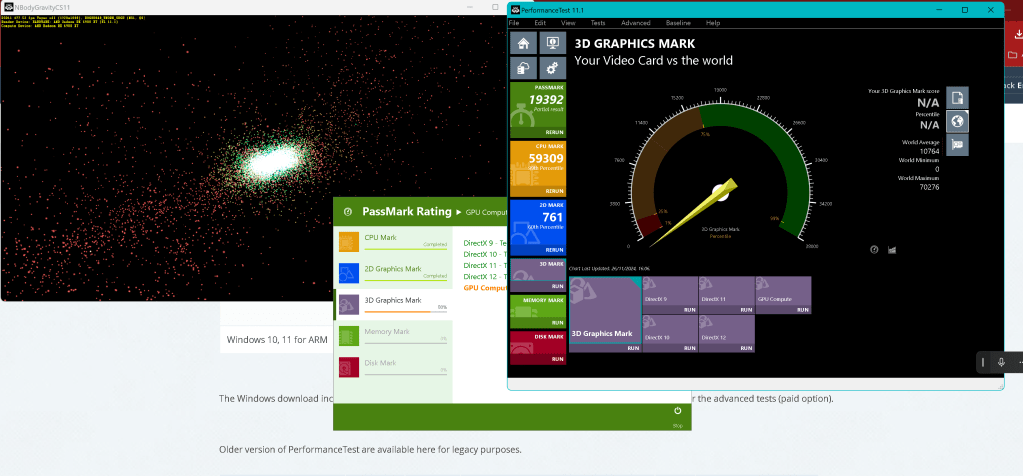
Task: Open the File menu
Action: [514, 23]
